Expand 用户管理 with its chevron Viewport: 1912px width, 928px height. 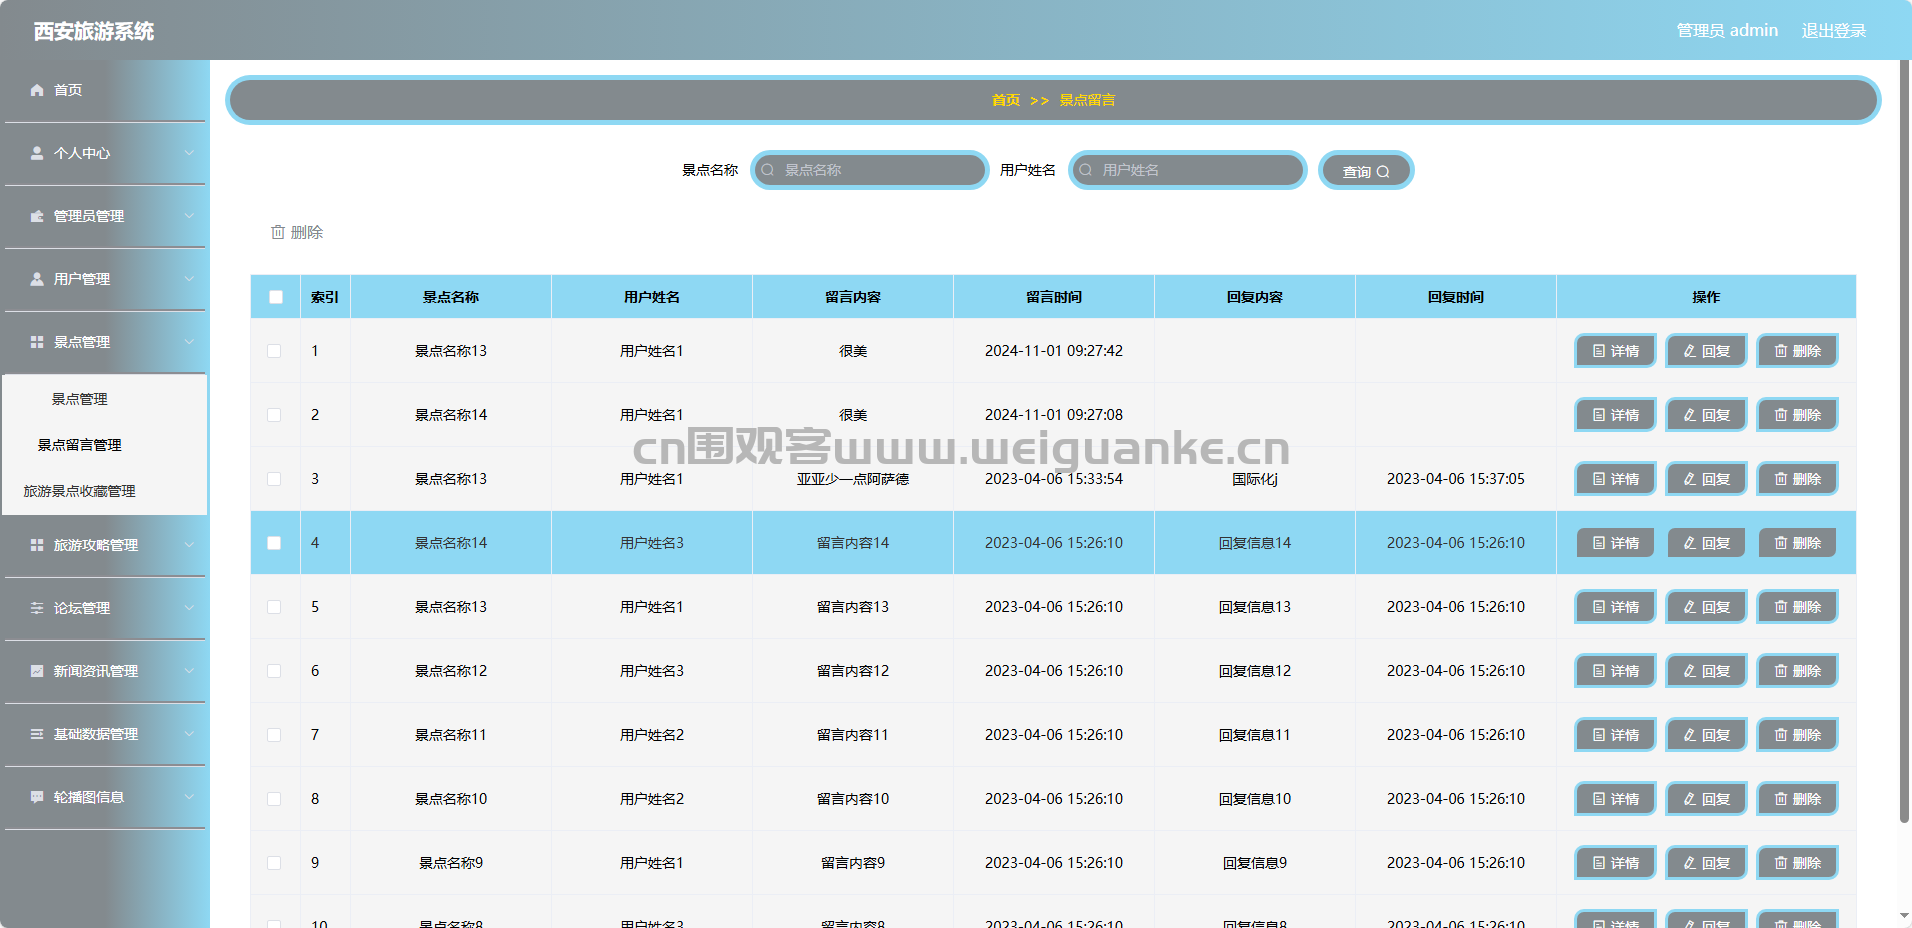[189, 279]
